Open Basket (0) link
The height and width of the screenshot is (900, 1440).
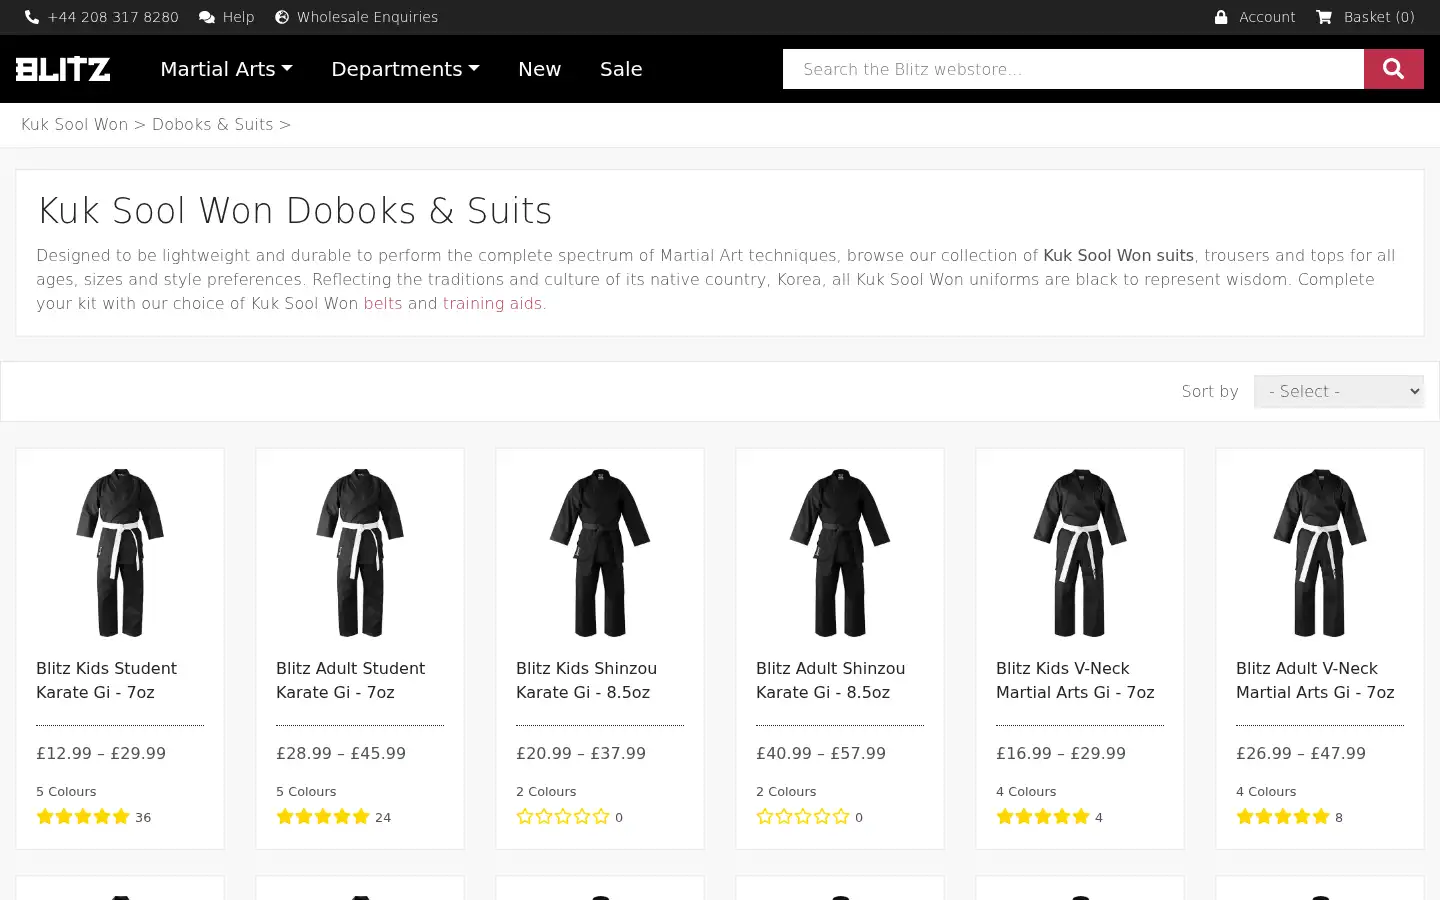pos(1379,17)
